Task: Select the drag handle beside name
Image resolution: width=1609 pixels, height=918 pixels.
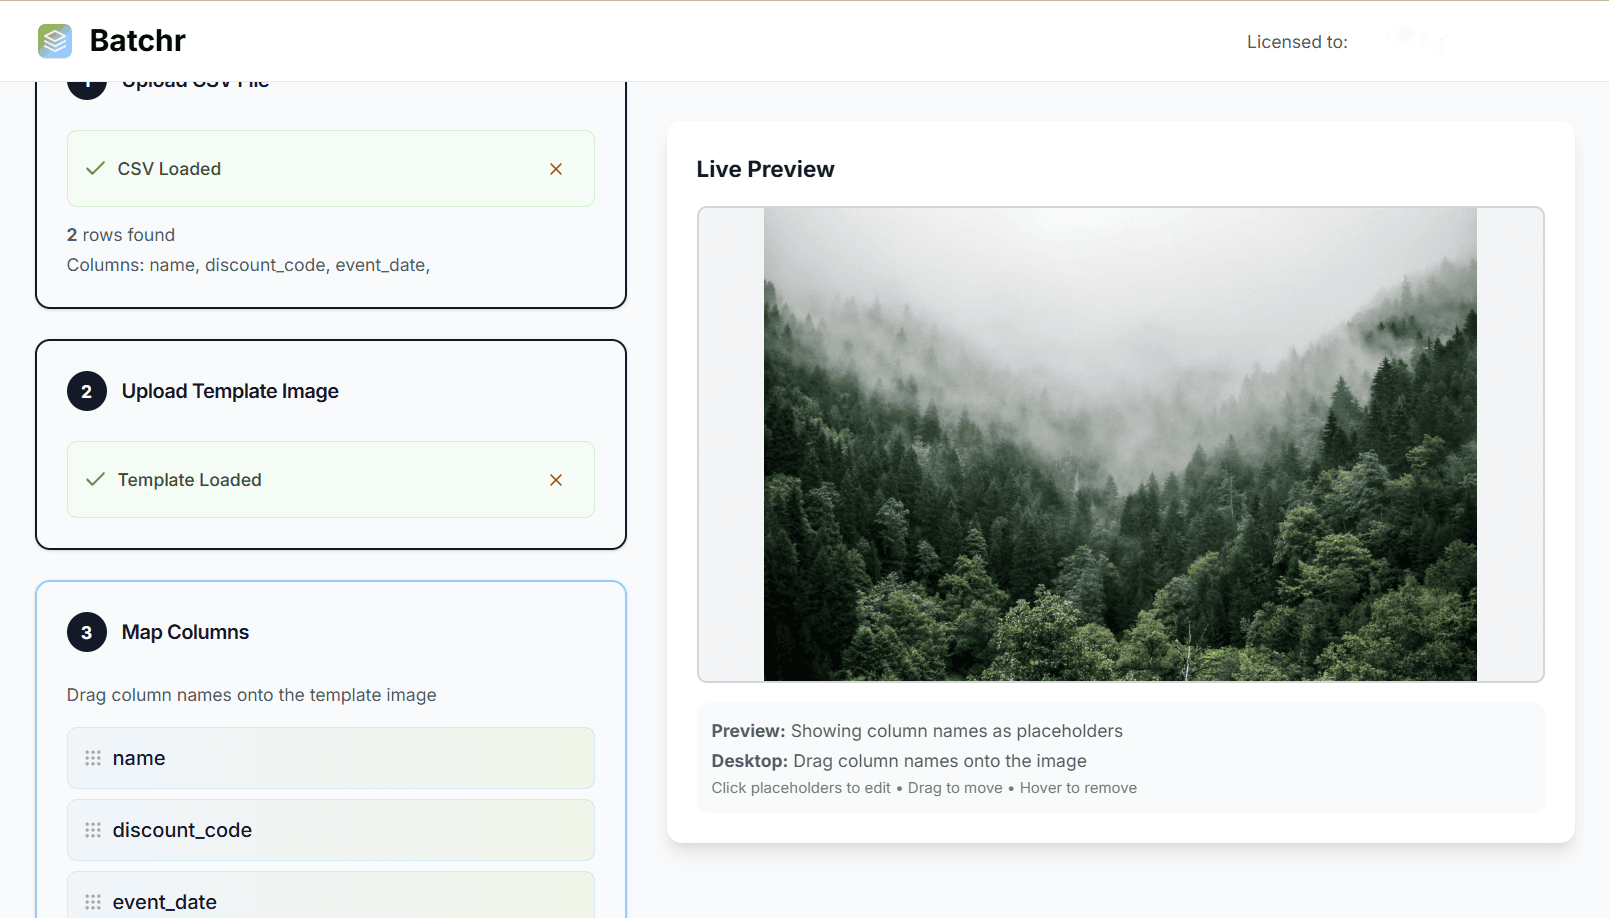Action: point(93,758)
